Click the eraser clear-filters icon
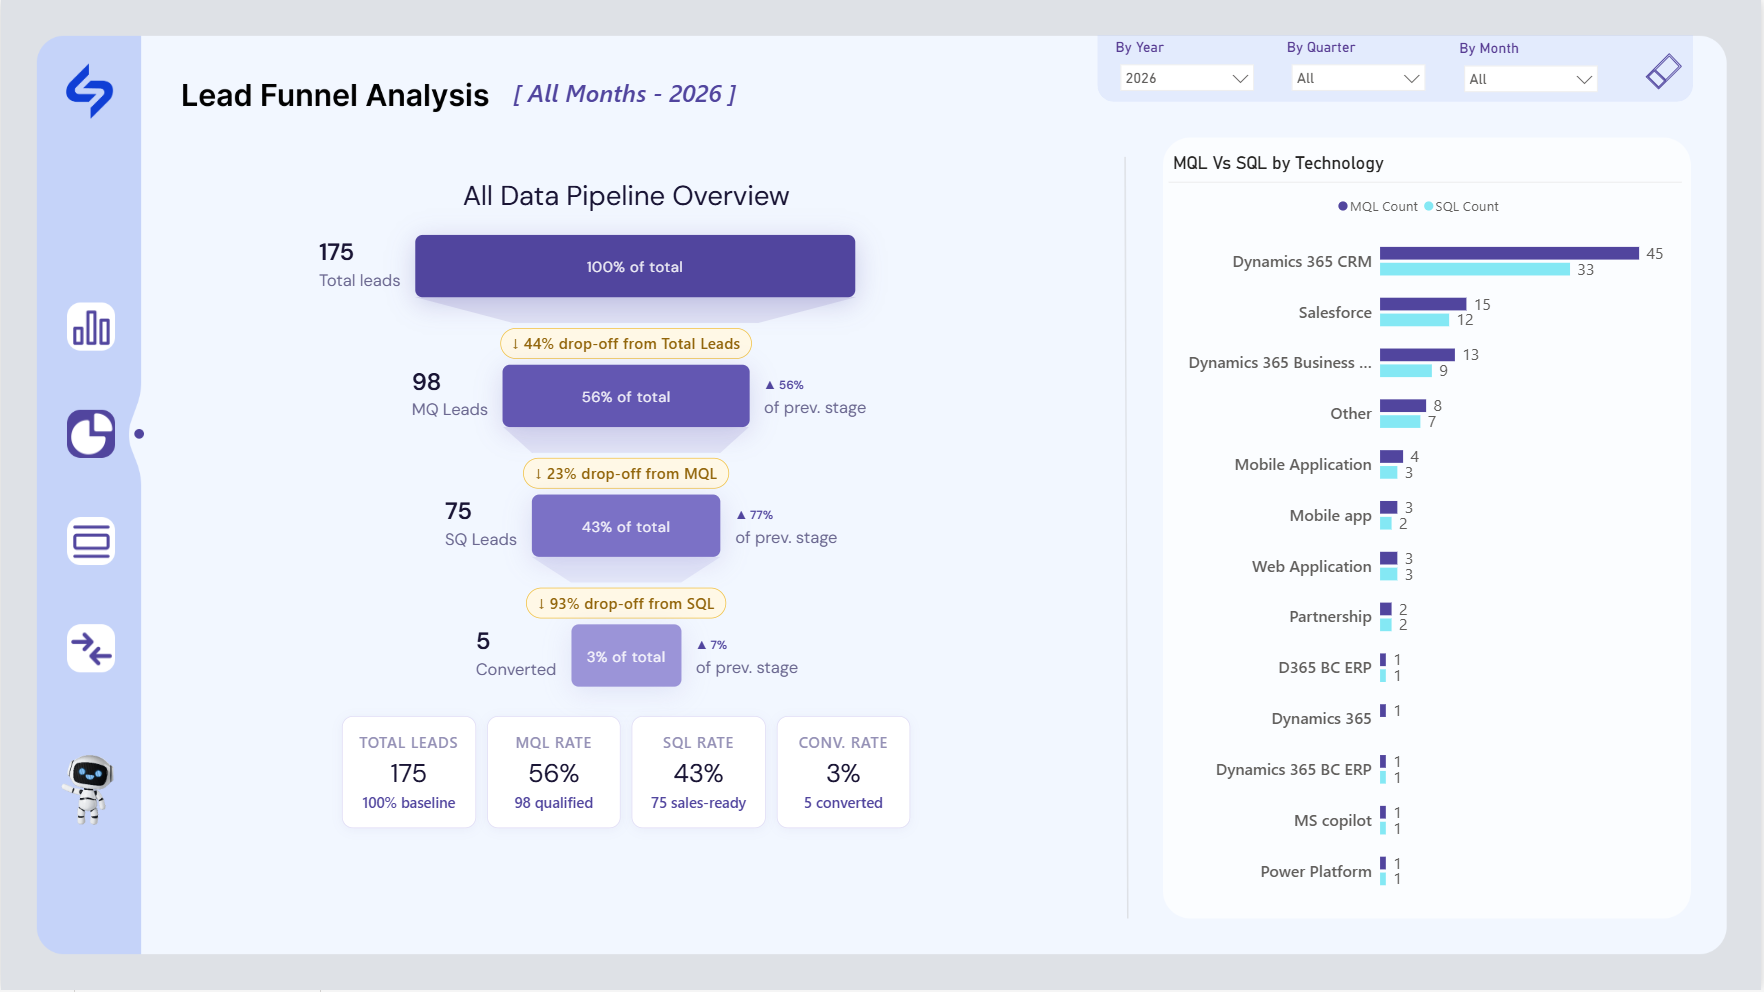This screenshot has width=1764, height=992. (1663, 71)
